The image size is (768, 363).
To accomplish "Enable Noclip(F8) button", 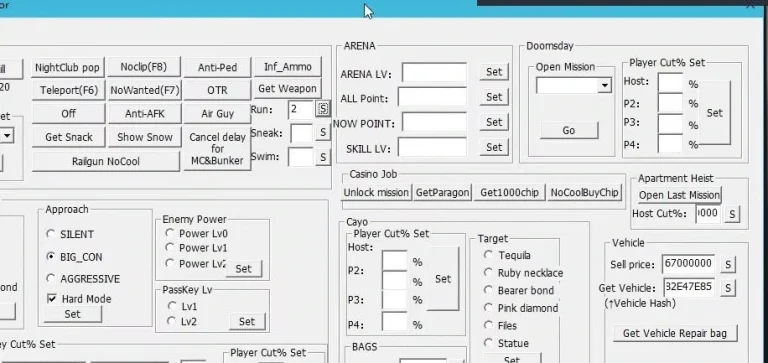I will click(144, 67).
